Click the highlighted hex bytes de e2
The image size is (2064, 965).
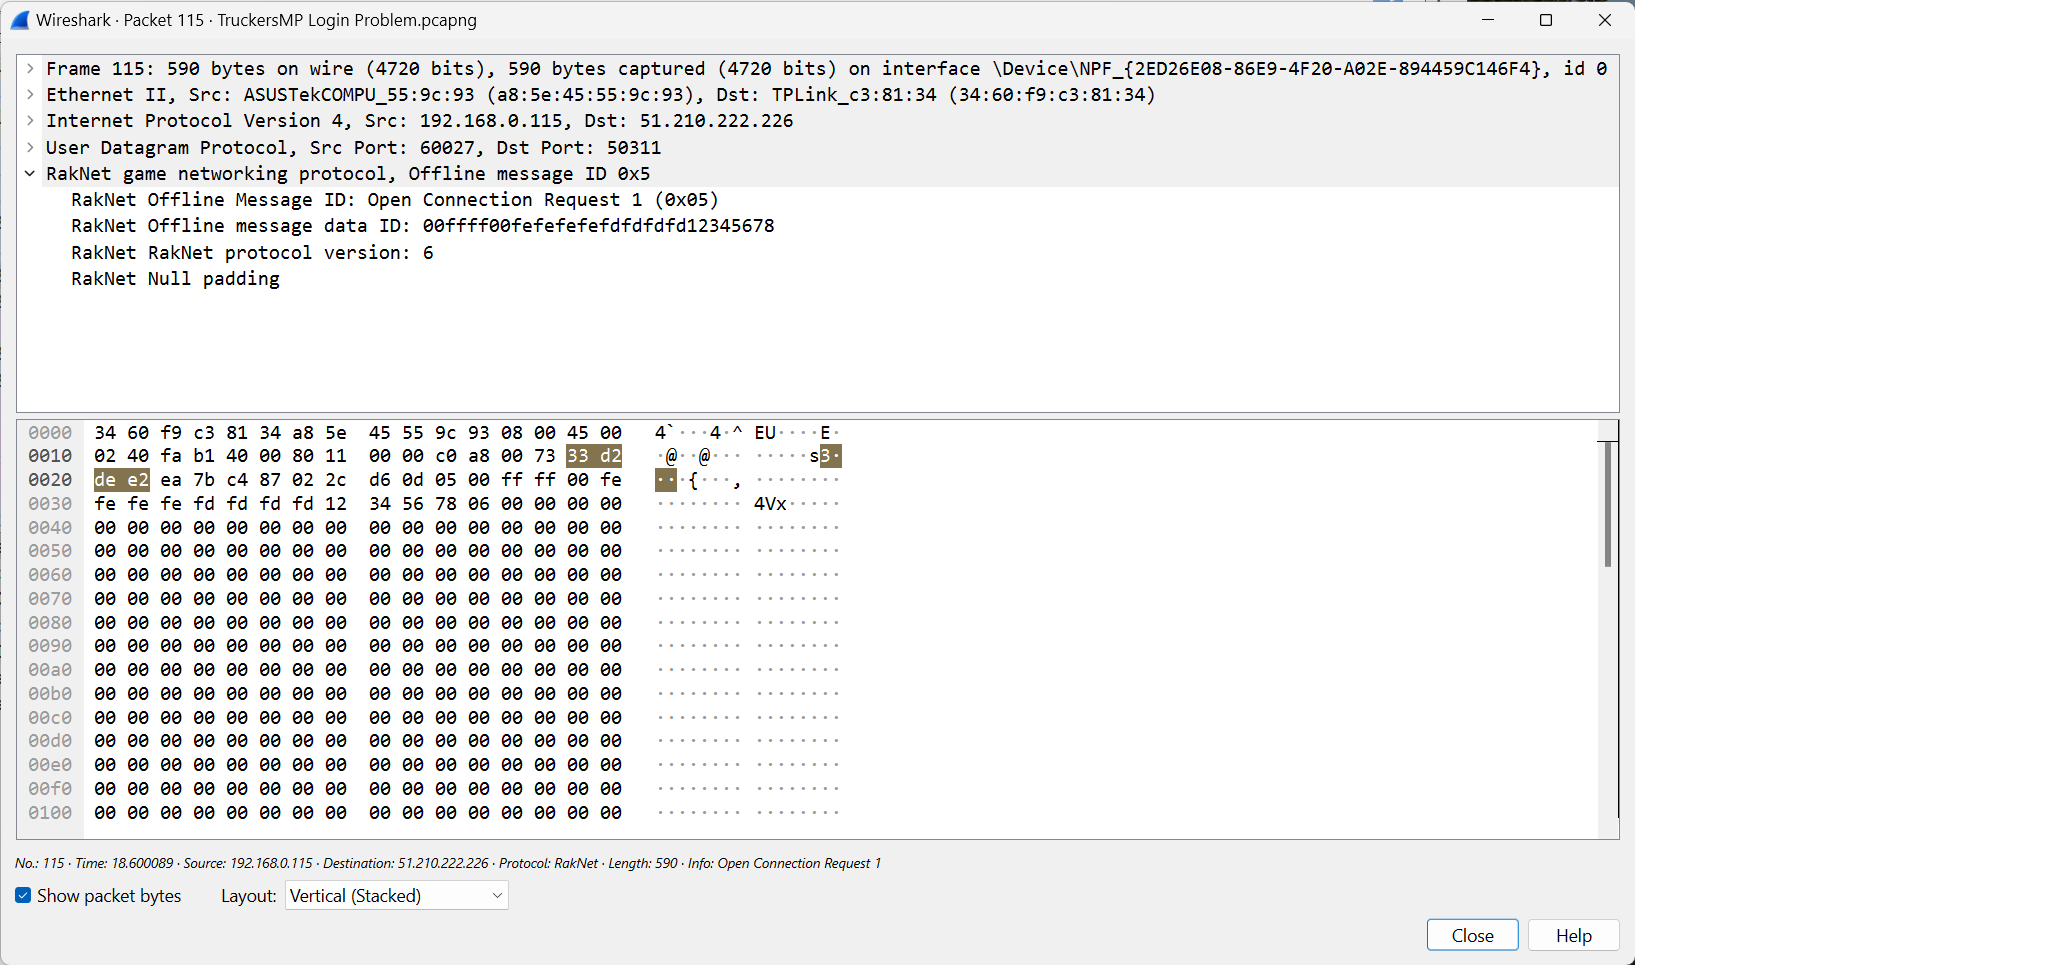pyautogui.click(x=122, y=480)
